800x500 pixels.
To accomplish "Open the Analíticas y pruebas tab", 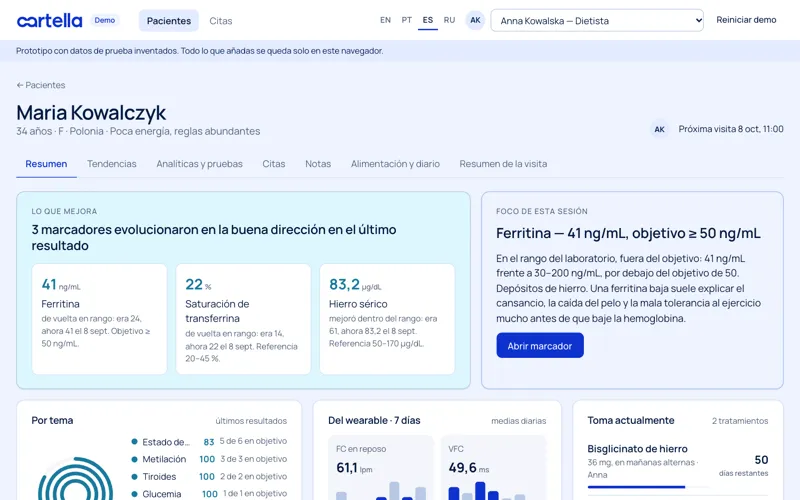I will coord(199,164).
